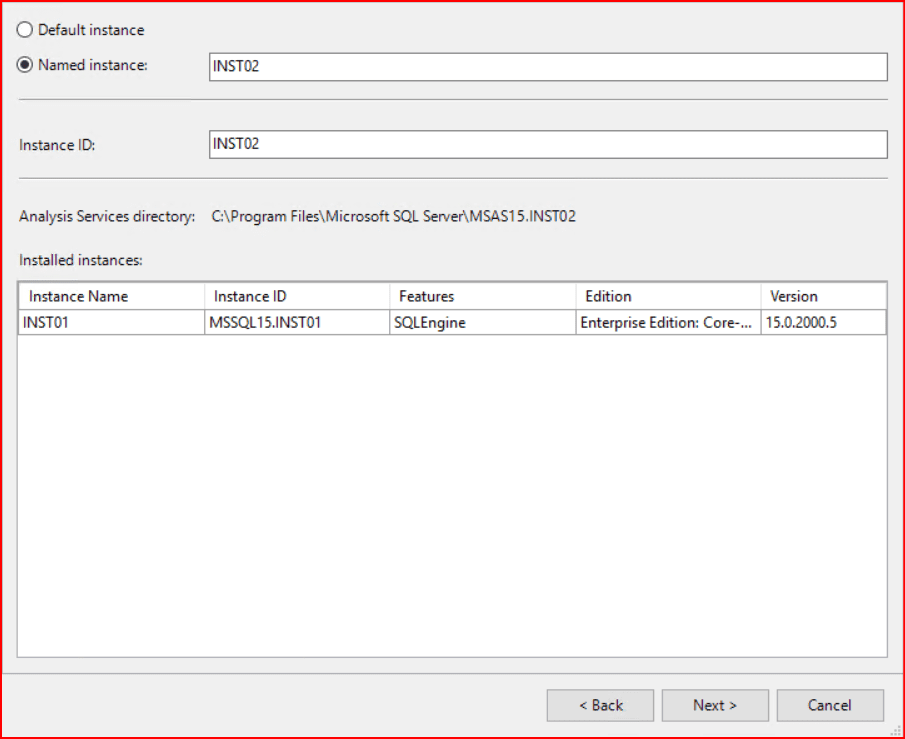Sort by Instance Name column header

110,296
